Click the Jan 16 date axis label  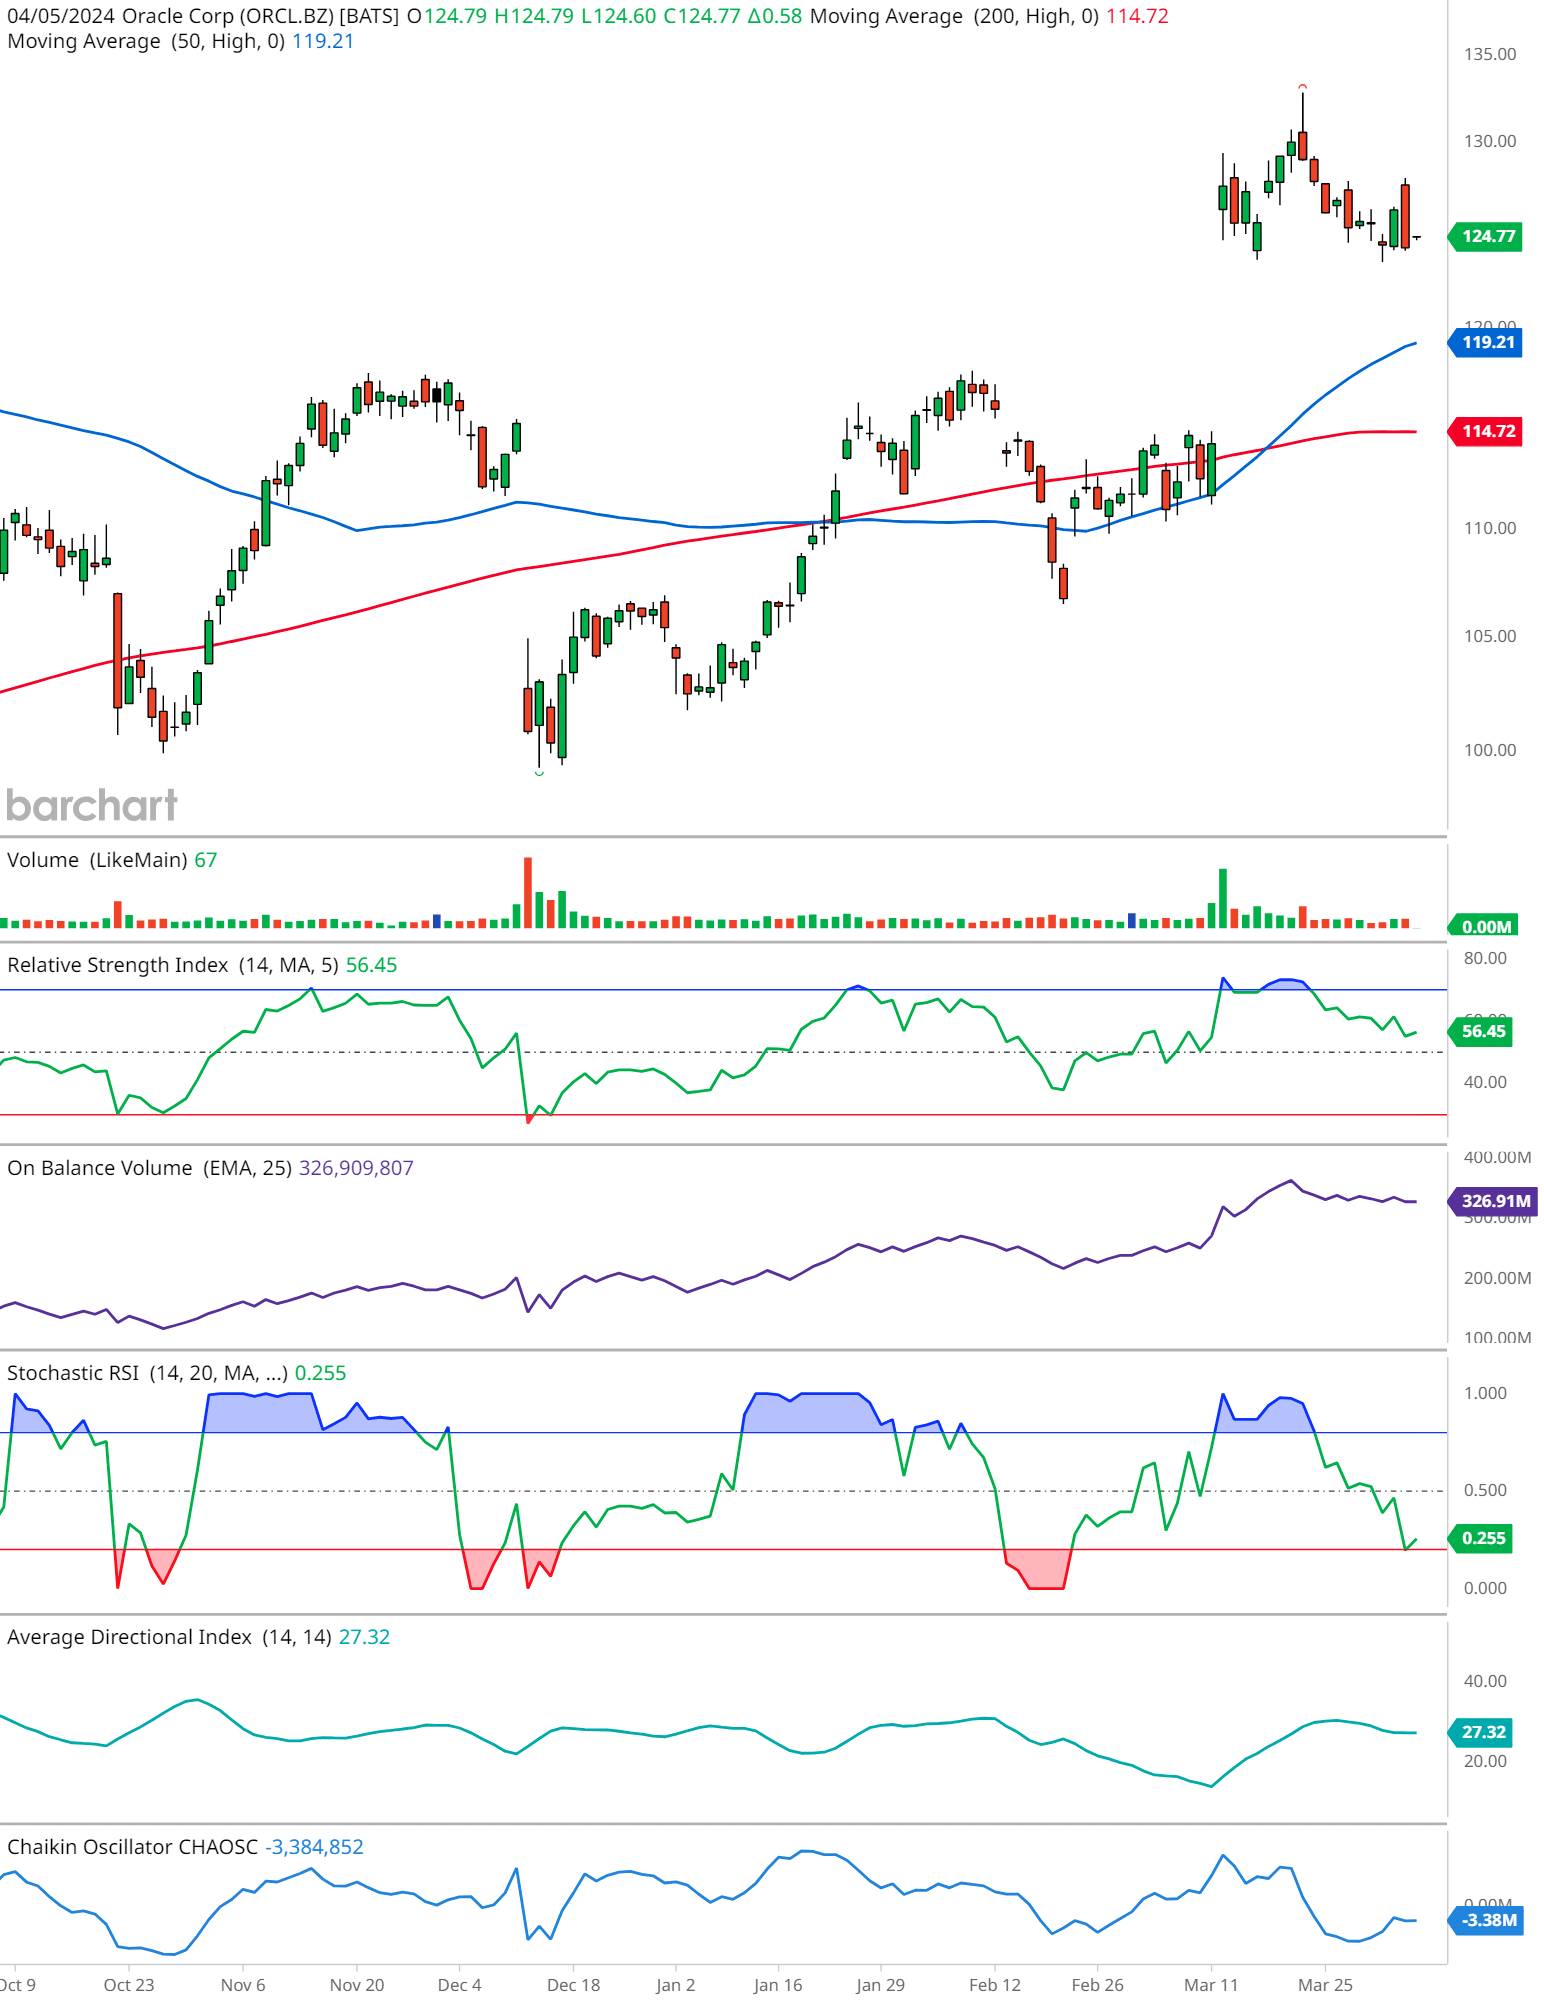pos(778,1986)
